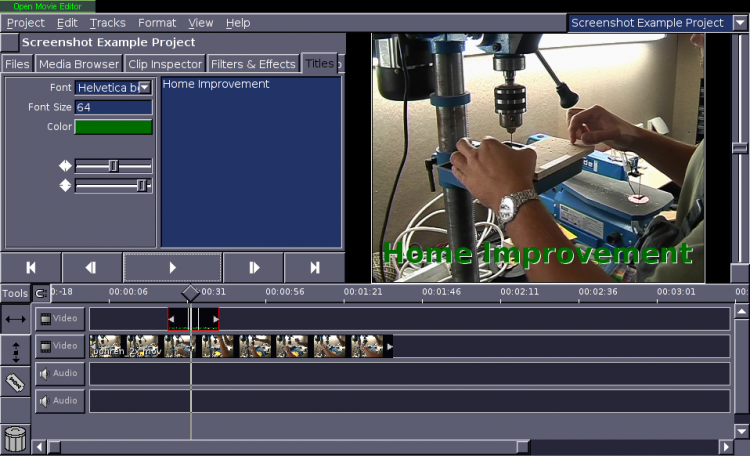Step forward one frame
Image resolution: width=750 pixels, height=456 pixels.
point(254,267)
